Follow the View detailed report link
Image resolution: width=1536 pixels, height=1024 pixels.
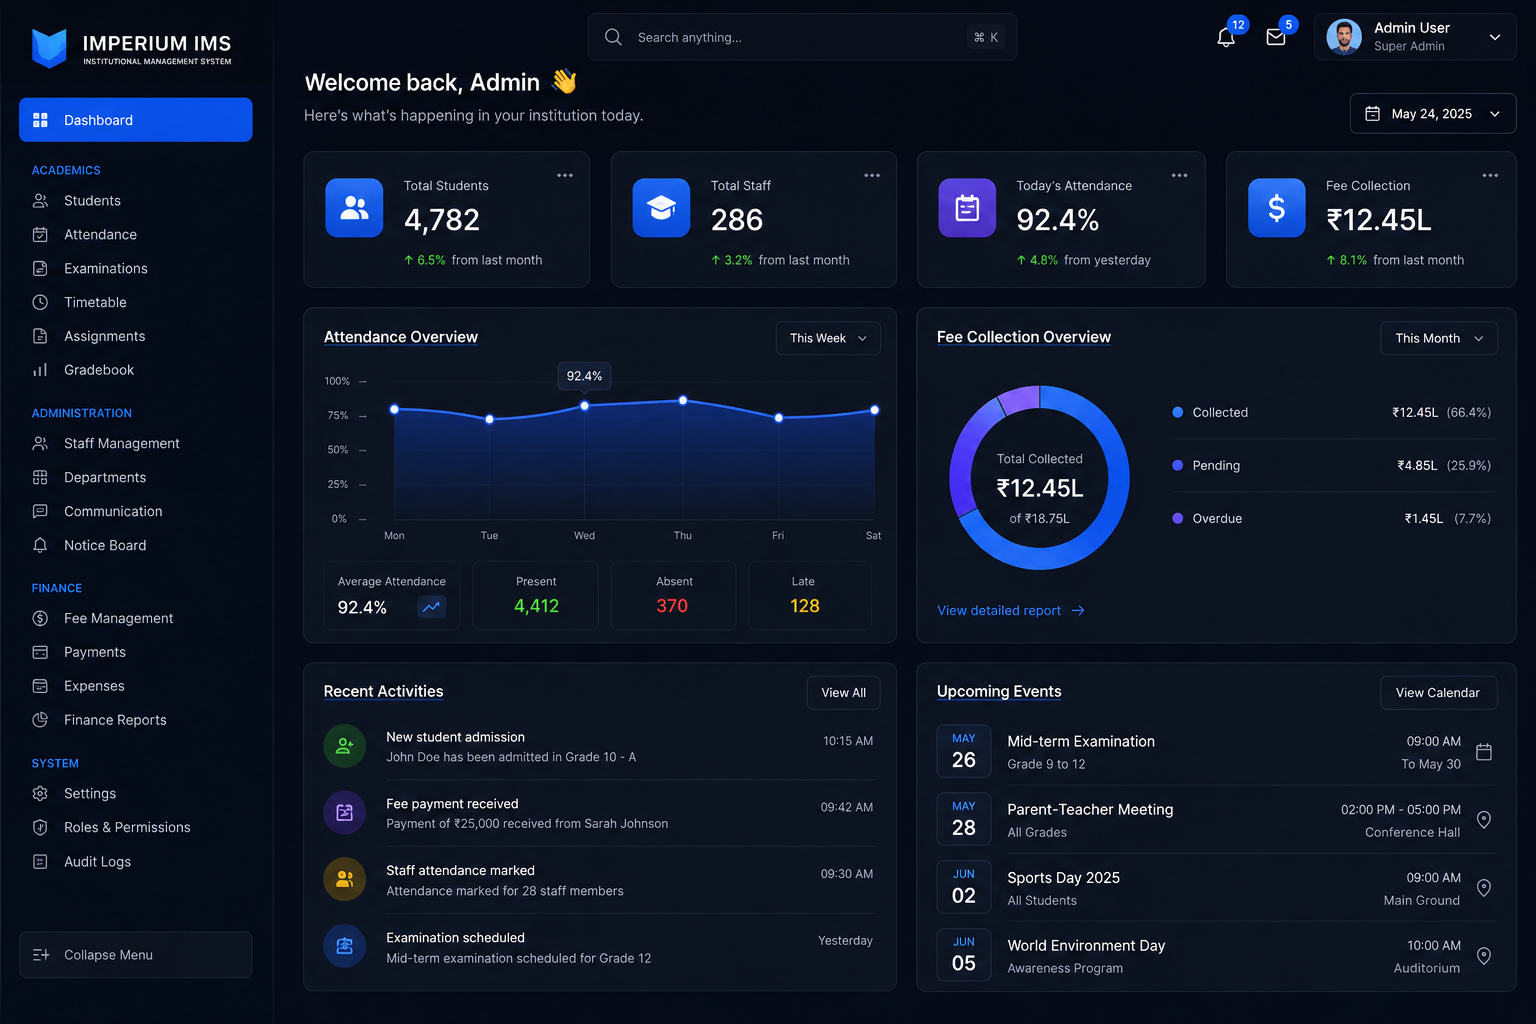[1010, 610]
